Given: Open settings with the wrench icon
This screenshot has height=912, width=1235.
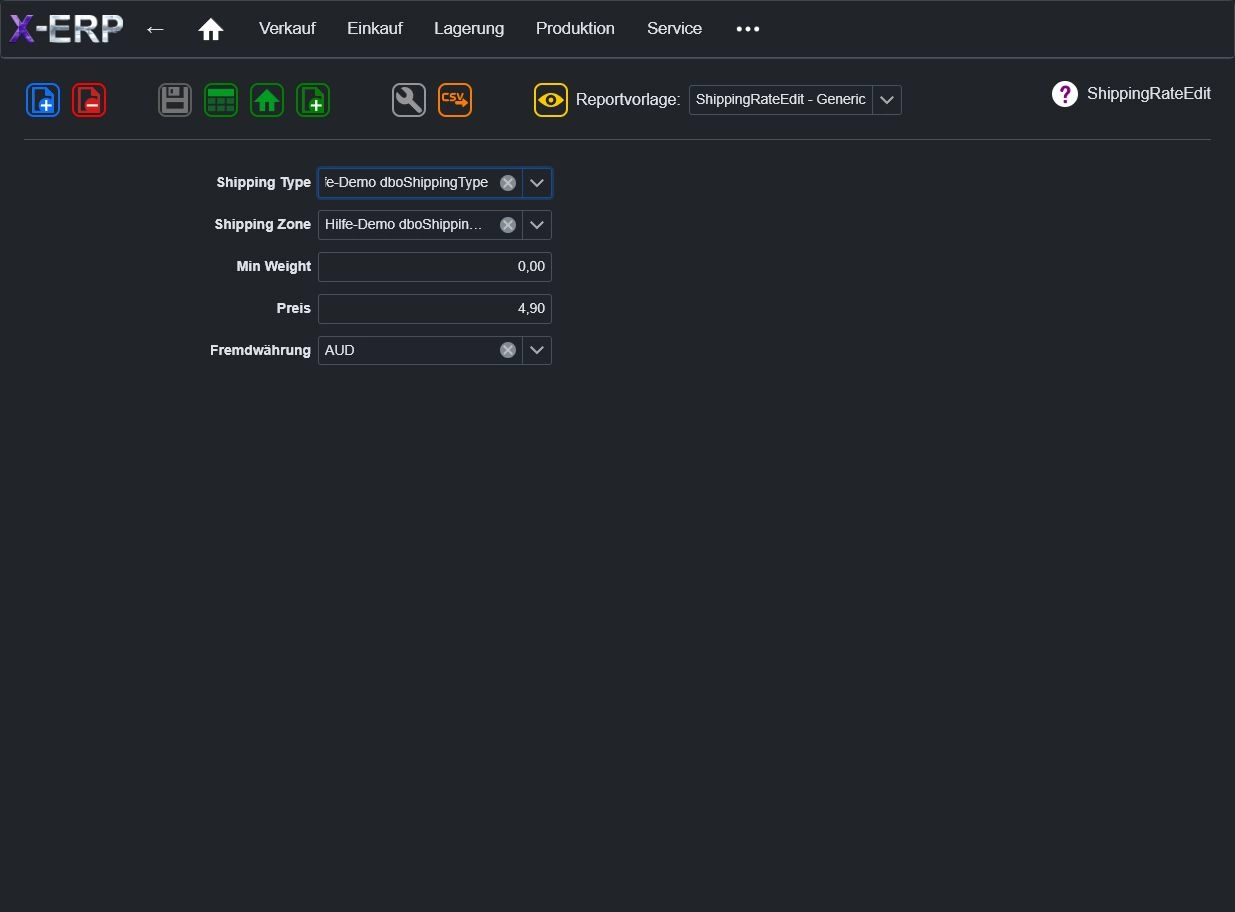Looking at the screenshot, I should [x=409, y=100].
